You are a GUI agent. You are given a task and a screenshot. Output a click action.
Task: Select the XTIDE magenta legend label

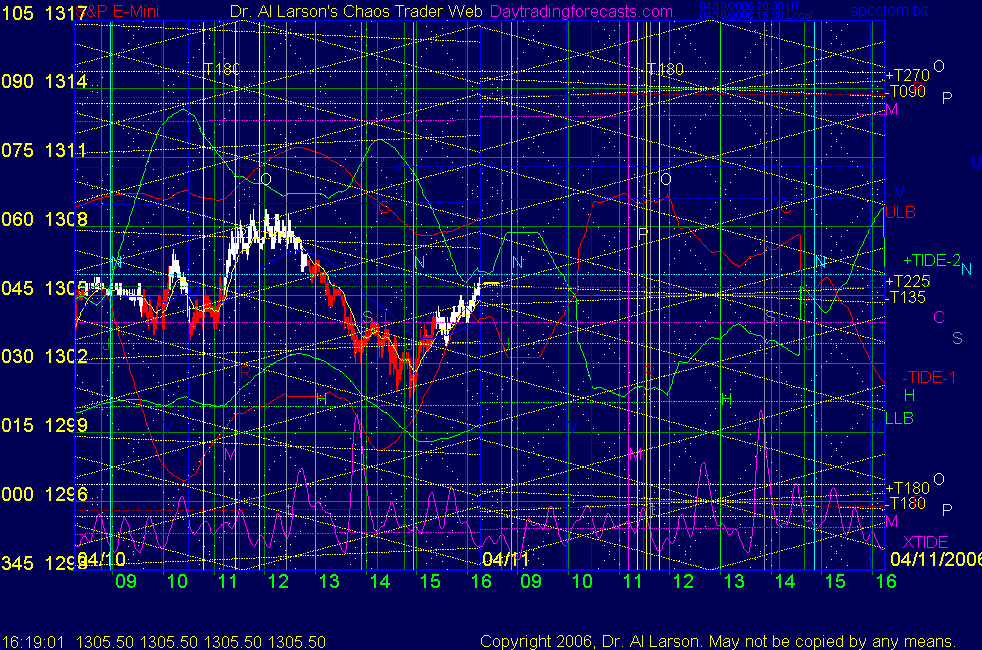pos(925,542)
